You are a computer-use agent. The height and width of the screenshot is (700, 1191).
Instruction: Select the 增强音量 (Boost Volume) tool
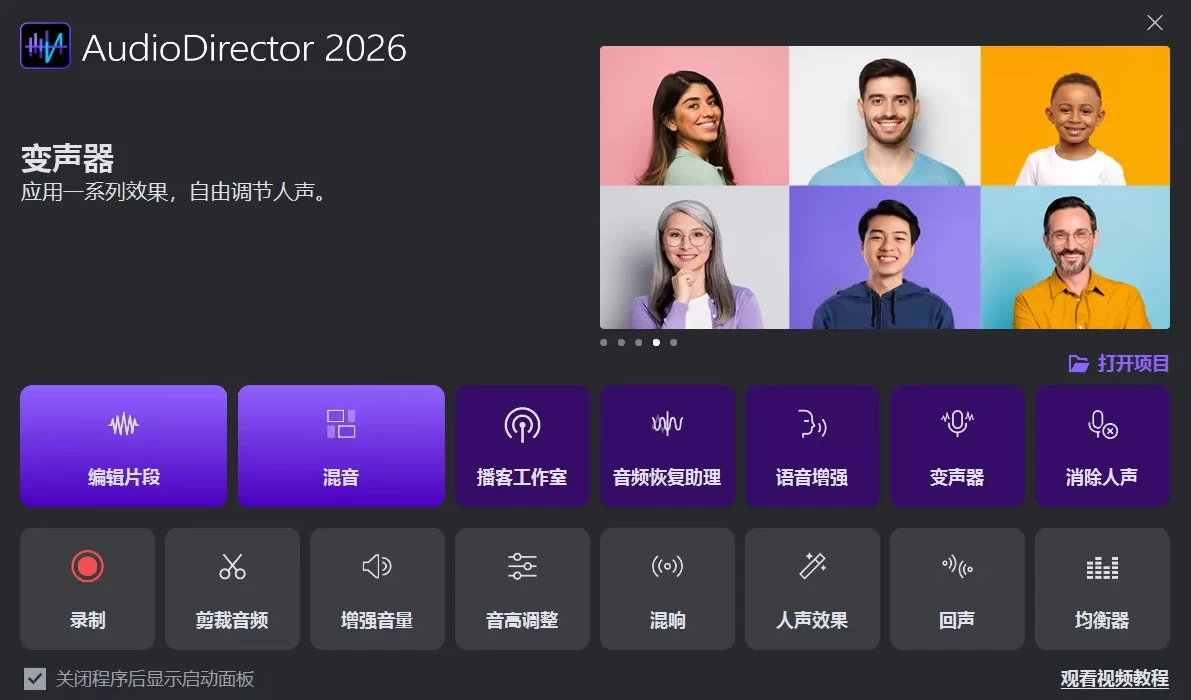point(377,588)
